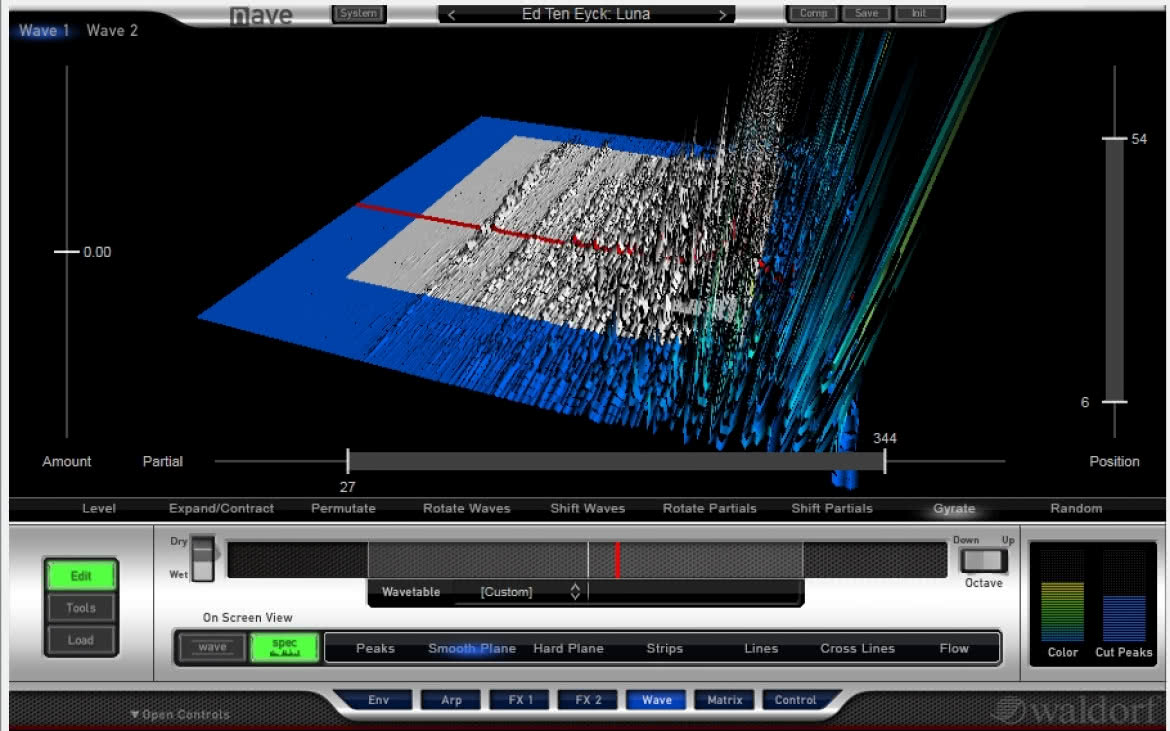Open the Matrix page tab

click(x=725, y=700)
